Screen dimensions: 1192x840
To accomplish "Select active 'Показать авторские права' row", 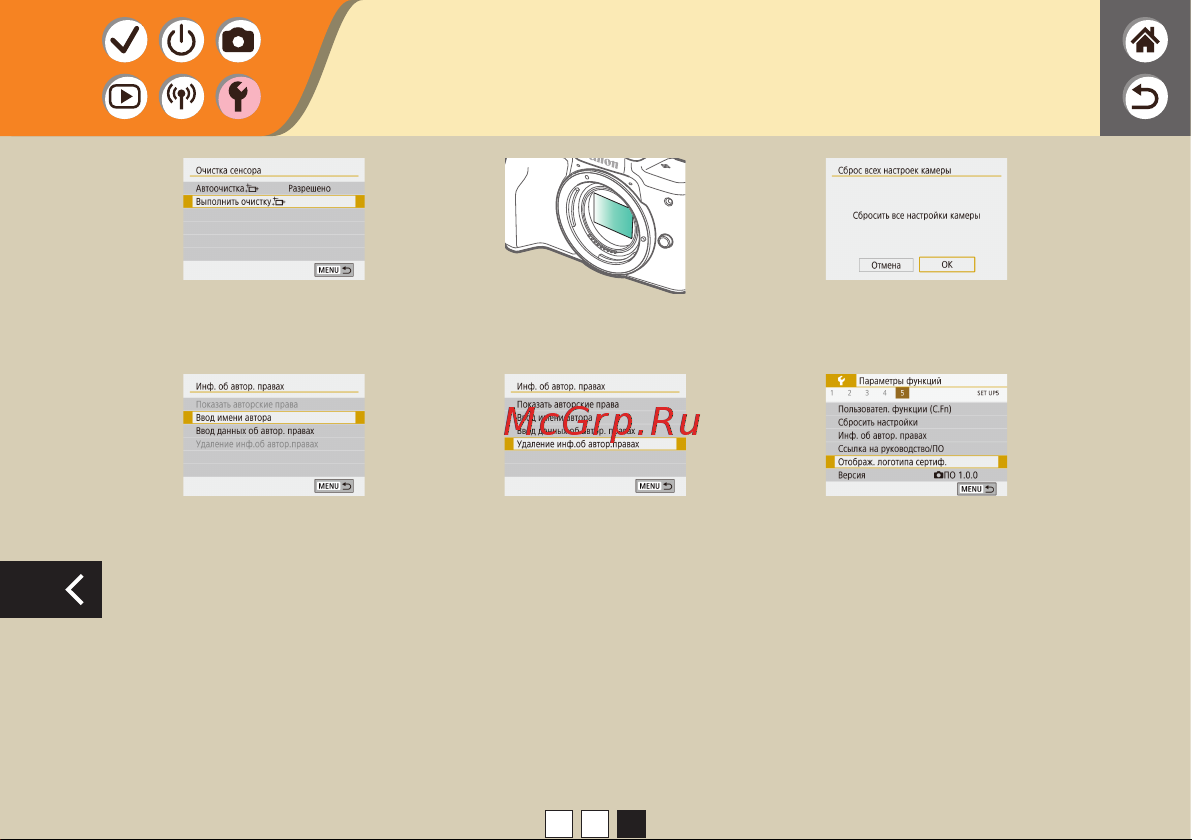I will pos(595,404).
